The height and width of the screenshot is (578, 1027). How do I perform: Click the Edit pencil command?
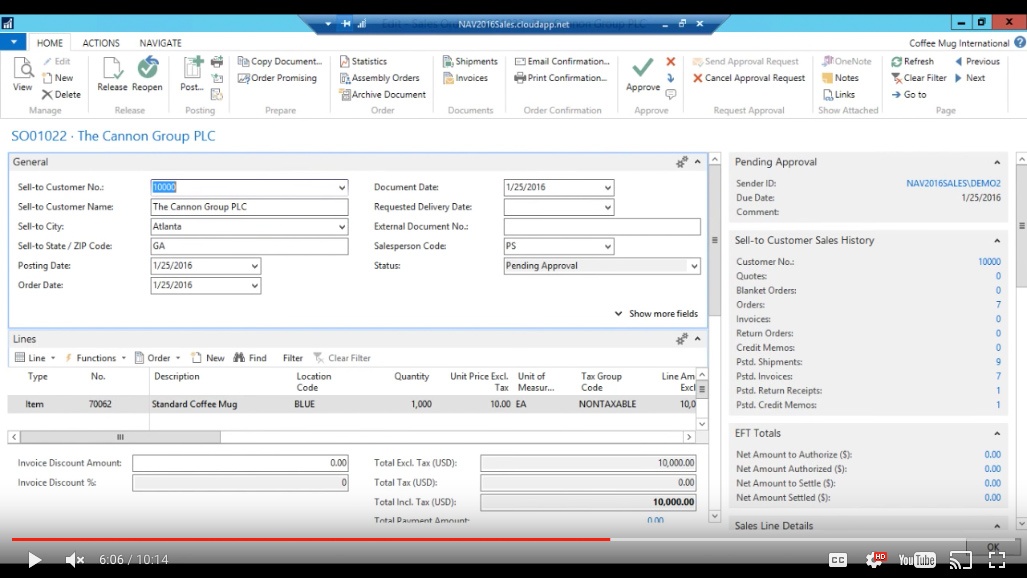tap(57, 62)
